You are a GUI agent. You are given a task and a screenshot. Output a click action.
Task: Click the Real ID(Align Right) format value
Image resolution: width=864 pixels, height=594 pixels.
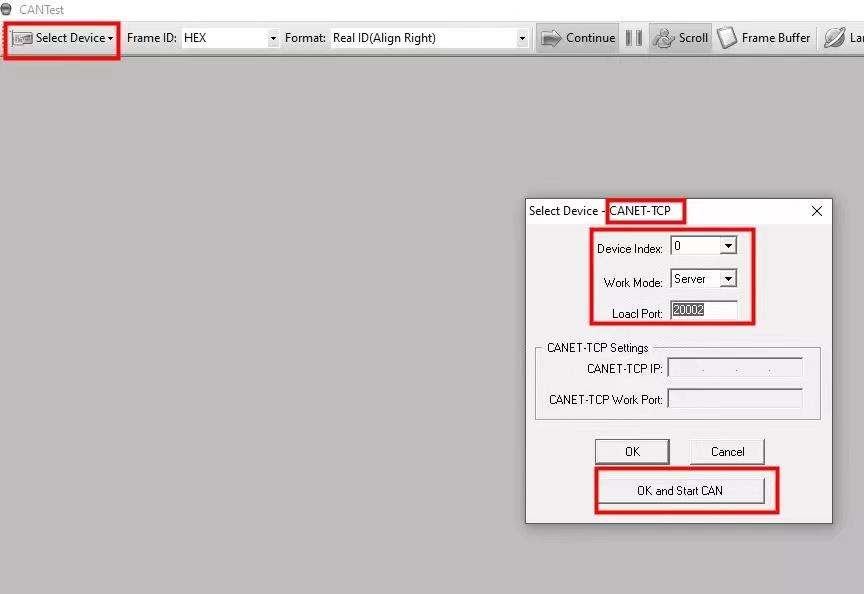click(x=384, y=38)
